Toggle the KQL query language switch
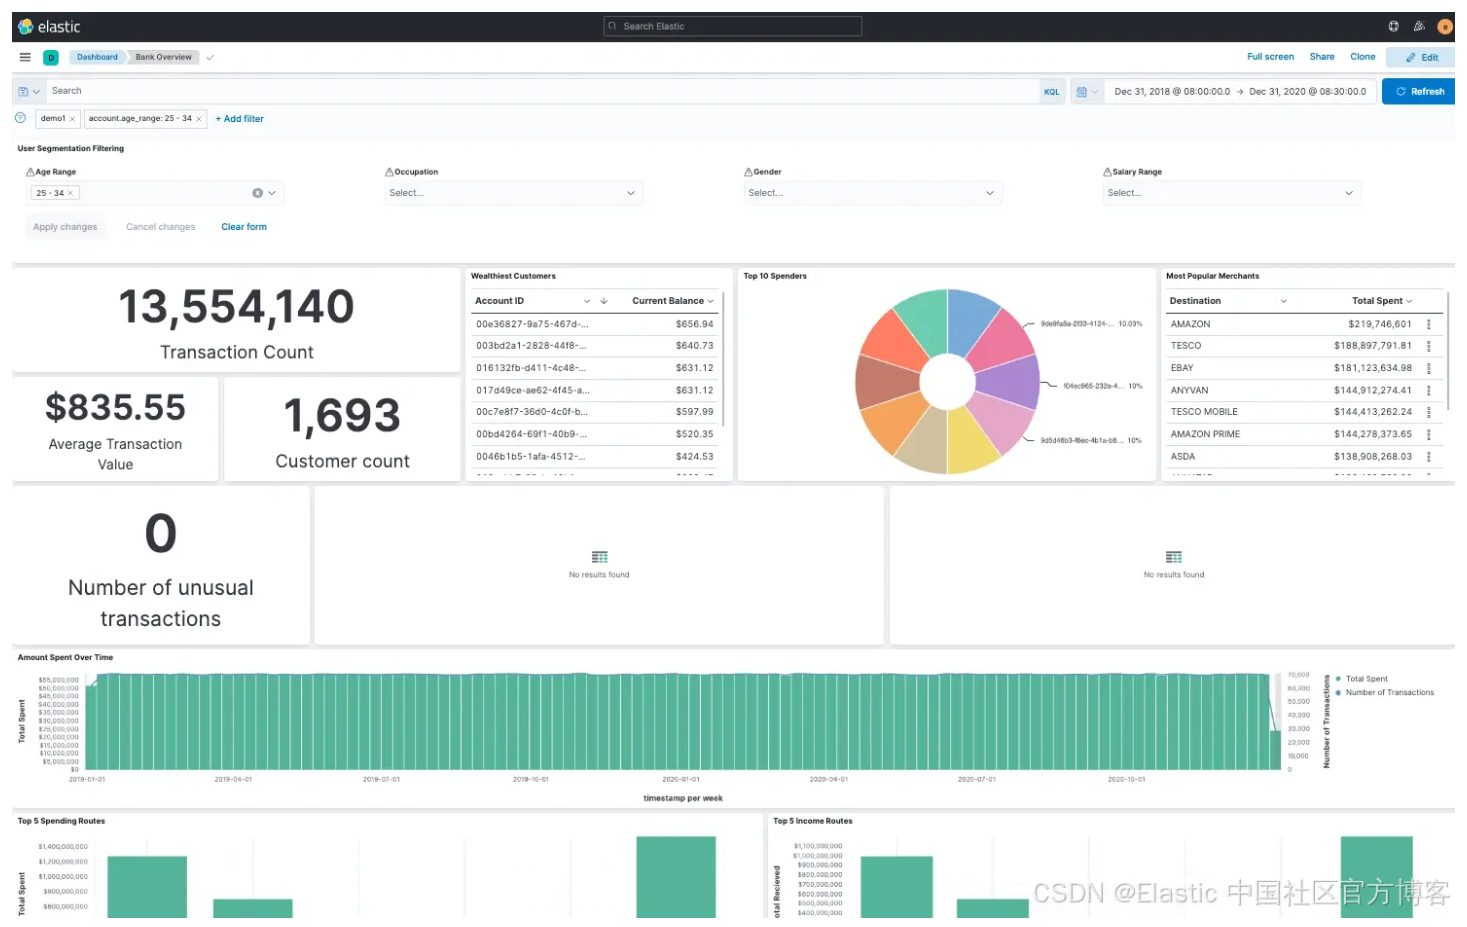 1051,91
